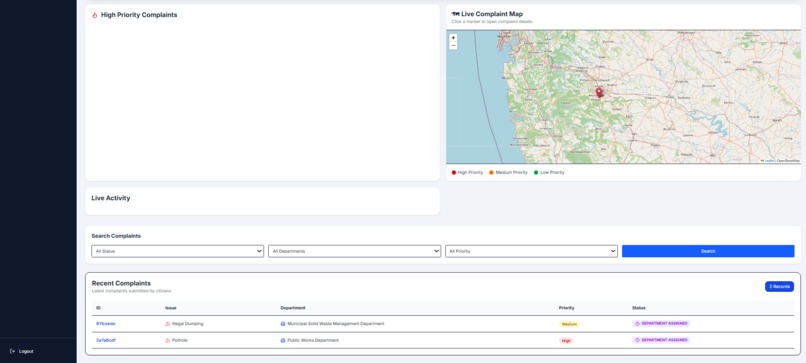806x363 pixels.
Task: Click Public Works Department text
Action: (313, 340)
